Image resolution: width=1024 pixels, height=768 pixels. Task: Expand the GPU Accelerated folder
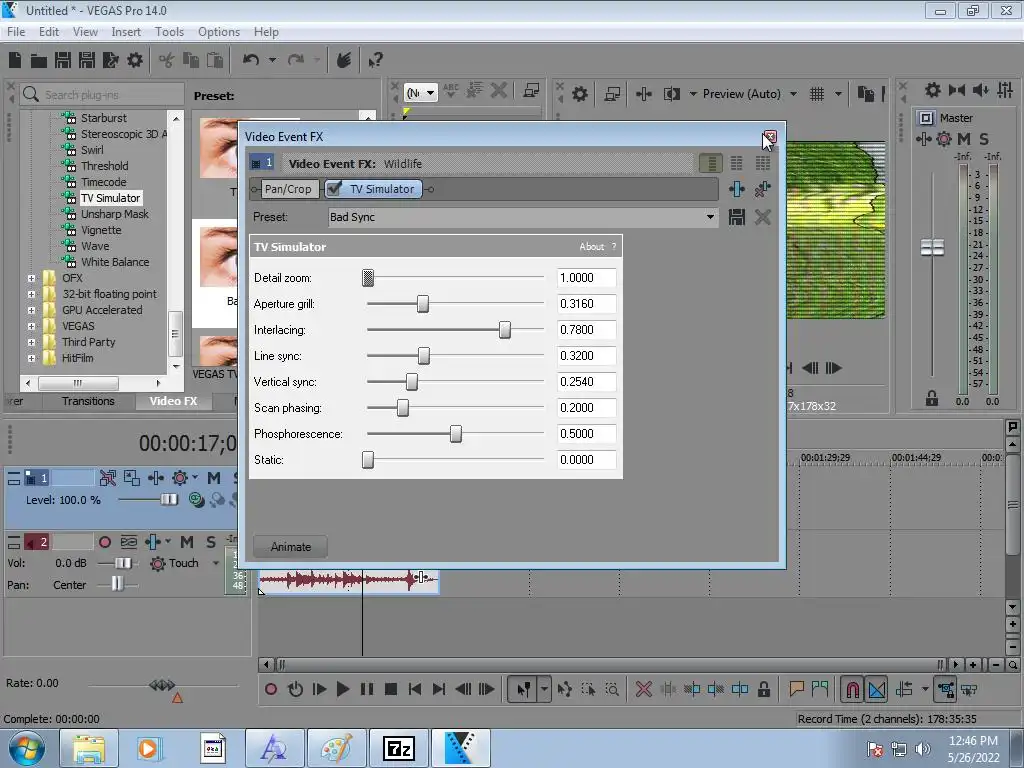(31, 310)
